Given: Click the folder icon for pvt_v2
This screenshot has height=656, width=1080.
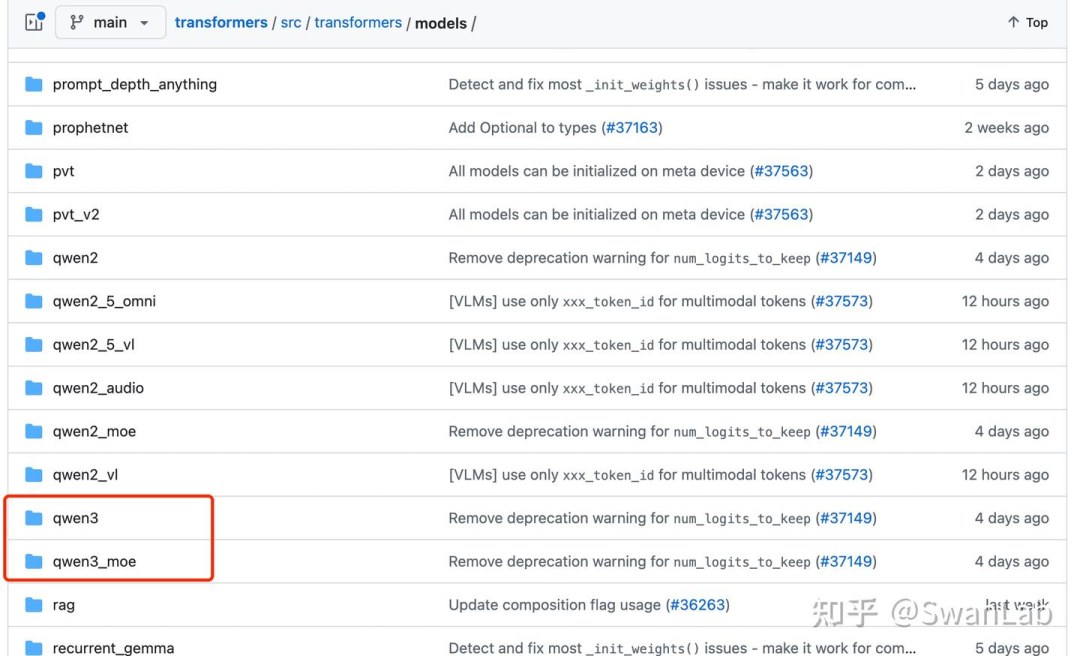Looking at the screenshot, I should (34, 214).
